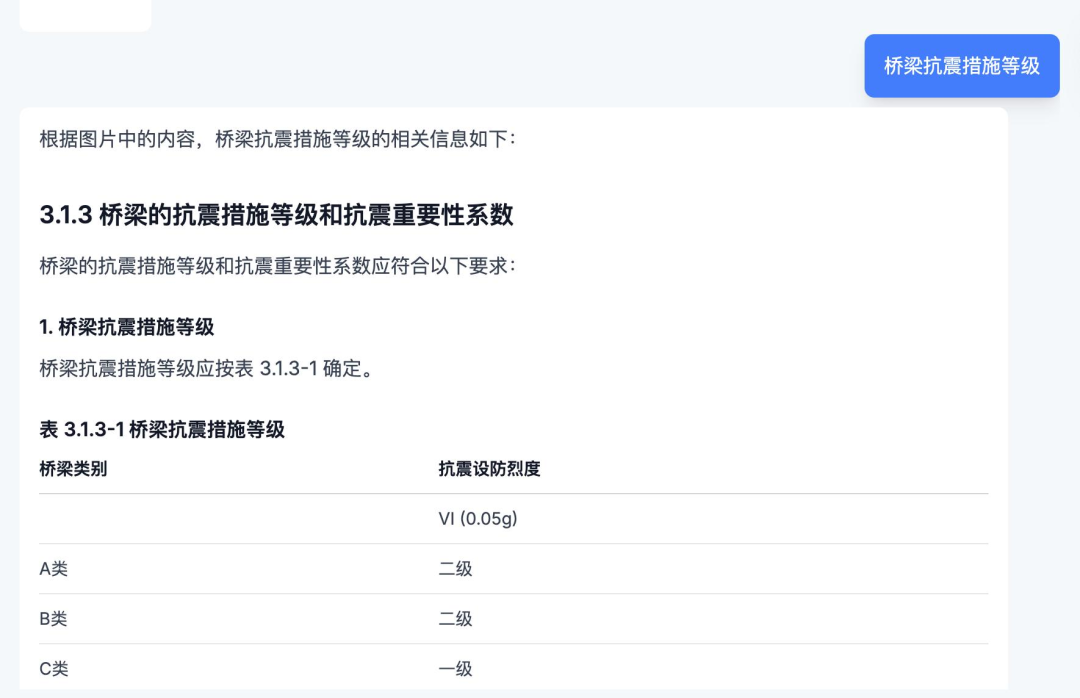
Task: Click heading 3.1.3 桥梁的抗震措施等级和抗震重要性系数
Action: click(276, 215)
